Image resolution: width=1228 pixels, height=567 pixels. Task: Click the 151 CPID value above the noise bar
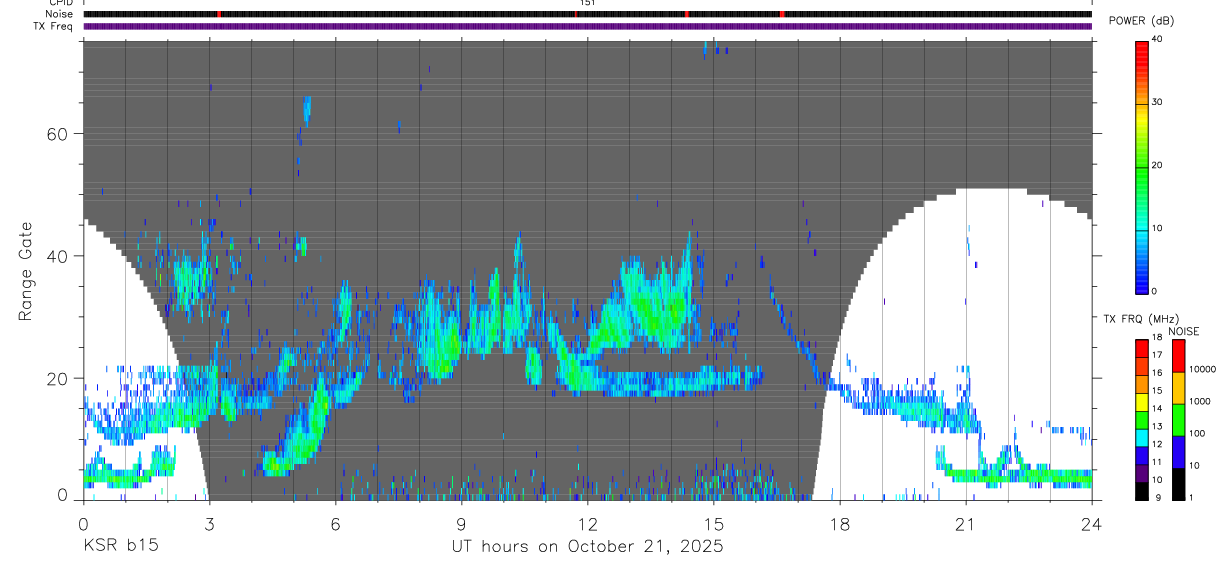coord(587,3)
